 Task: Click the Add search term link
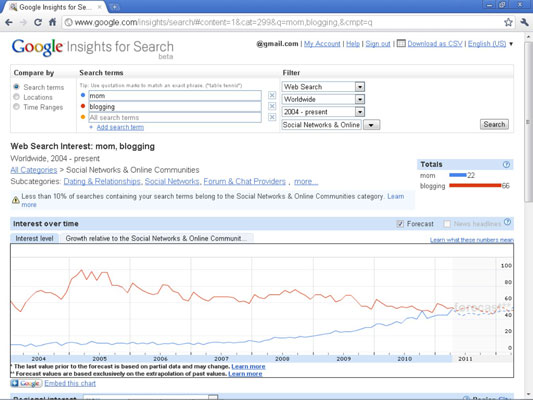120,127
